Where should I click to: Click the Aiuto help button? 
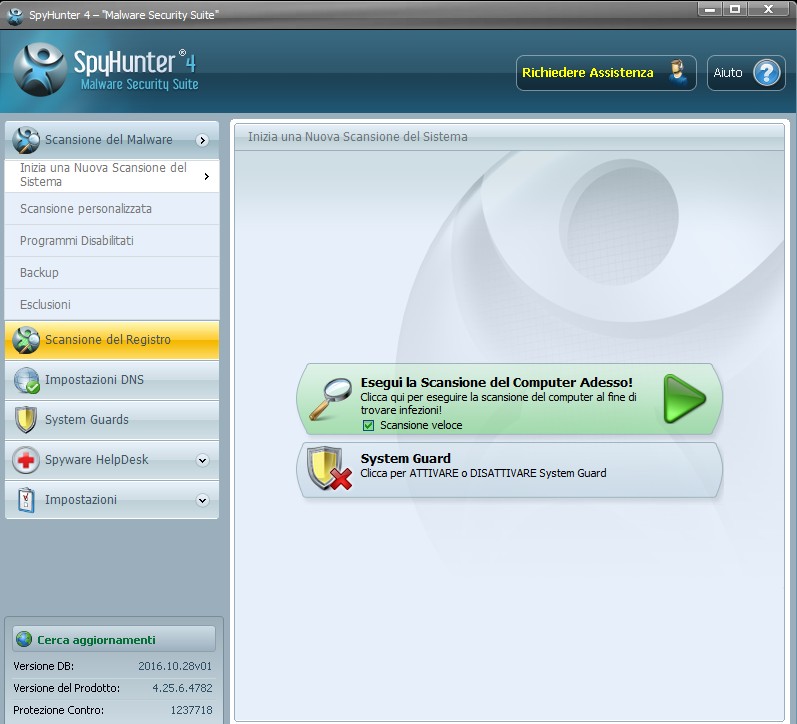tap(746, 73)
